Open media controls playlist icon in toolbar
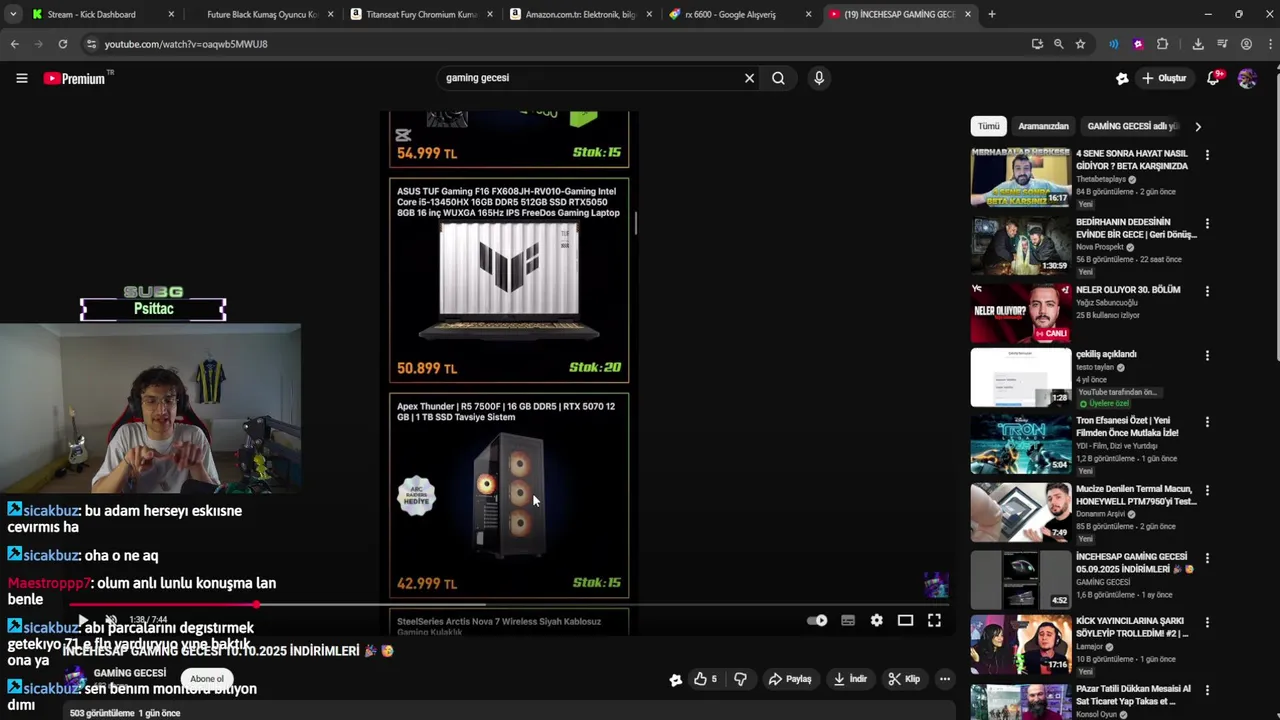This screenshot has width=1280, height=720. 1222,44
